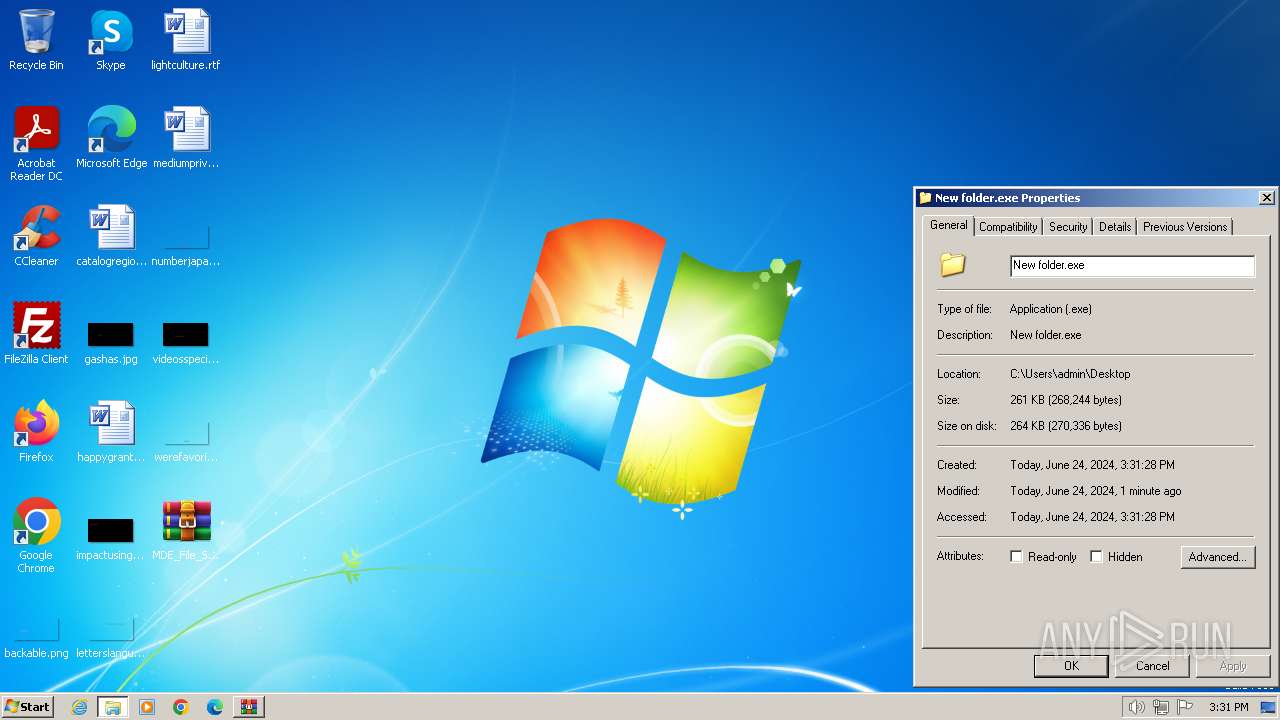Open Windows Media Player from taskbar
The image size is (1280, 720).
pos(147,707)
